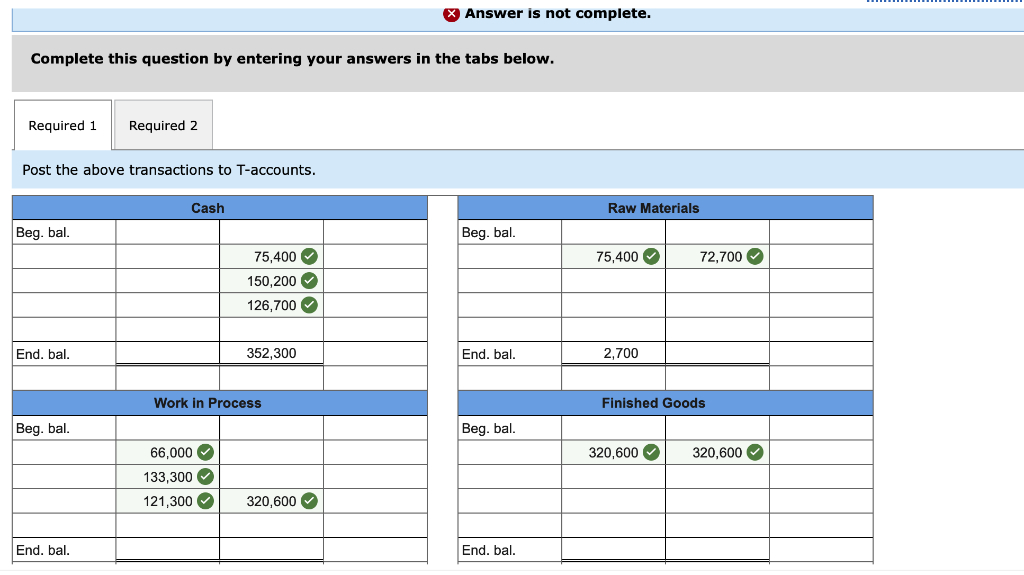Select the Finished Goods 320,600 credit field
The image size is (1024, 575).
point(717,452)
